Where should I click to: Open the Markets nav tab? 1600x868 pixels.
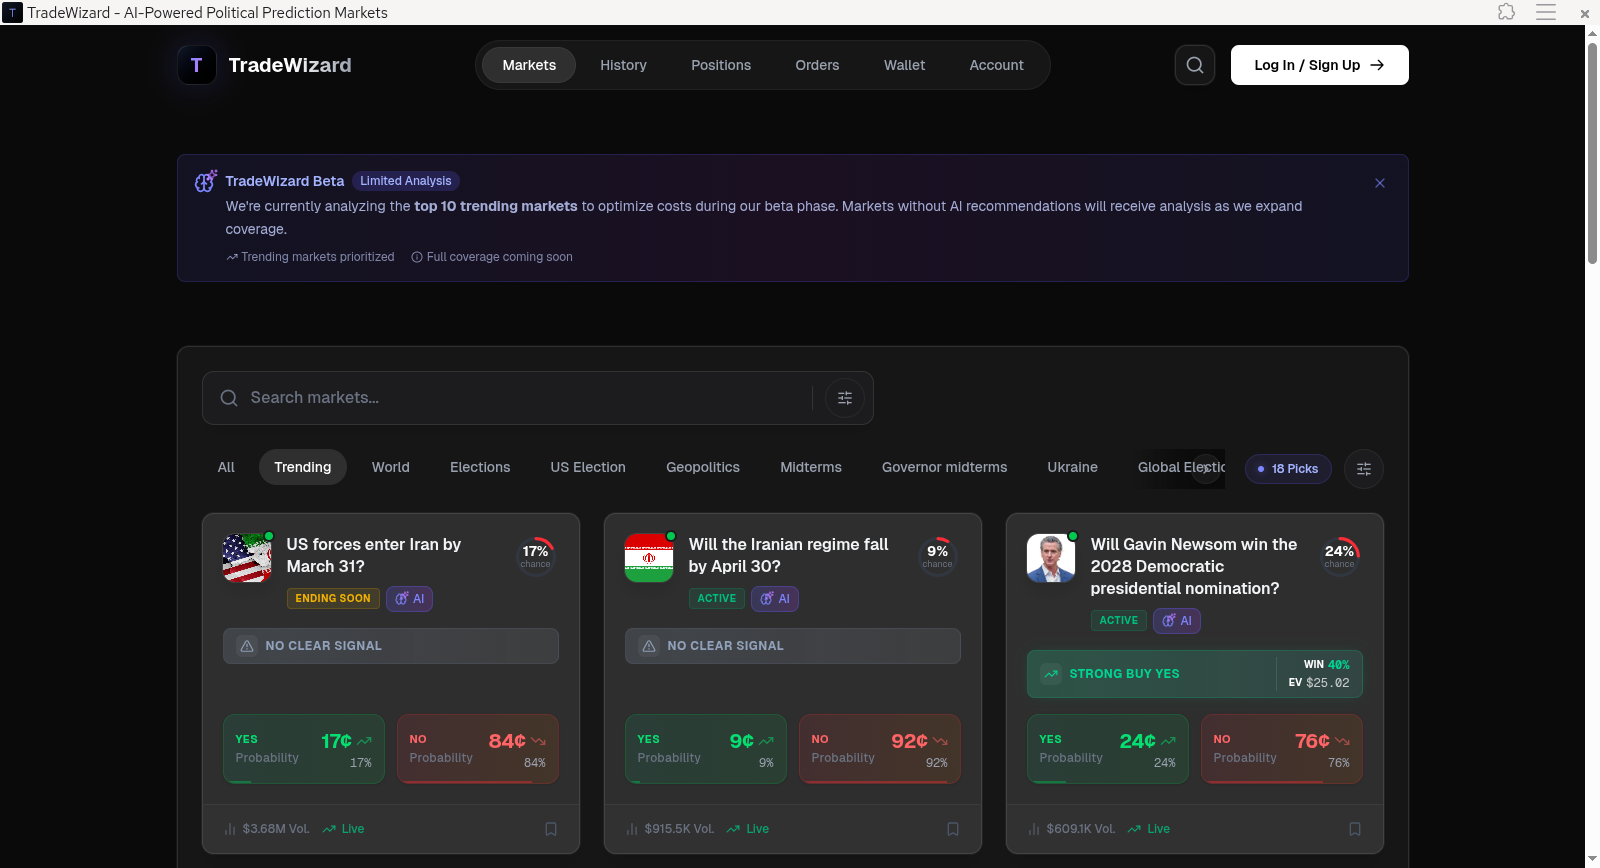529,65
